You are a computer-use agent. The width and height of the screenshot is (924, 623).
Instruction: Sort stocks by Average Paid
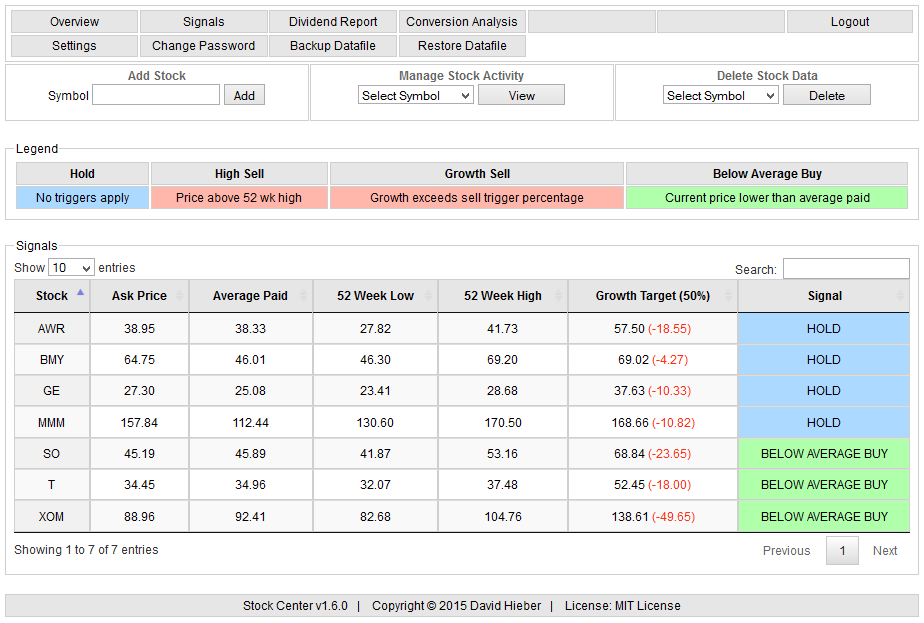coord(251,295)
